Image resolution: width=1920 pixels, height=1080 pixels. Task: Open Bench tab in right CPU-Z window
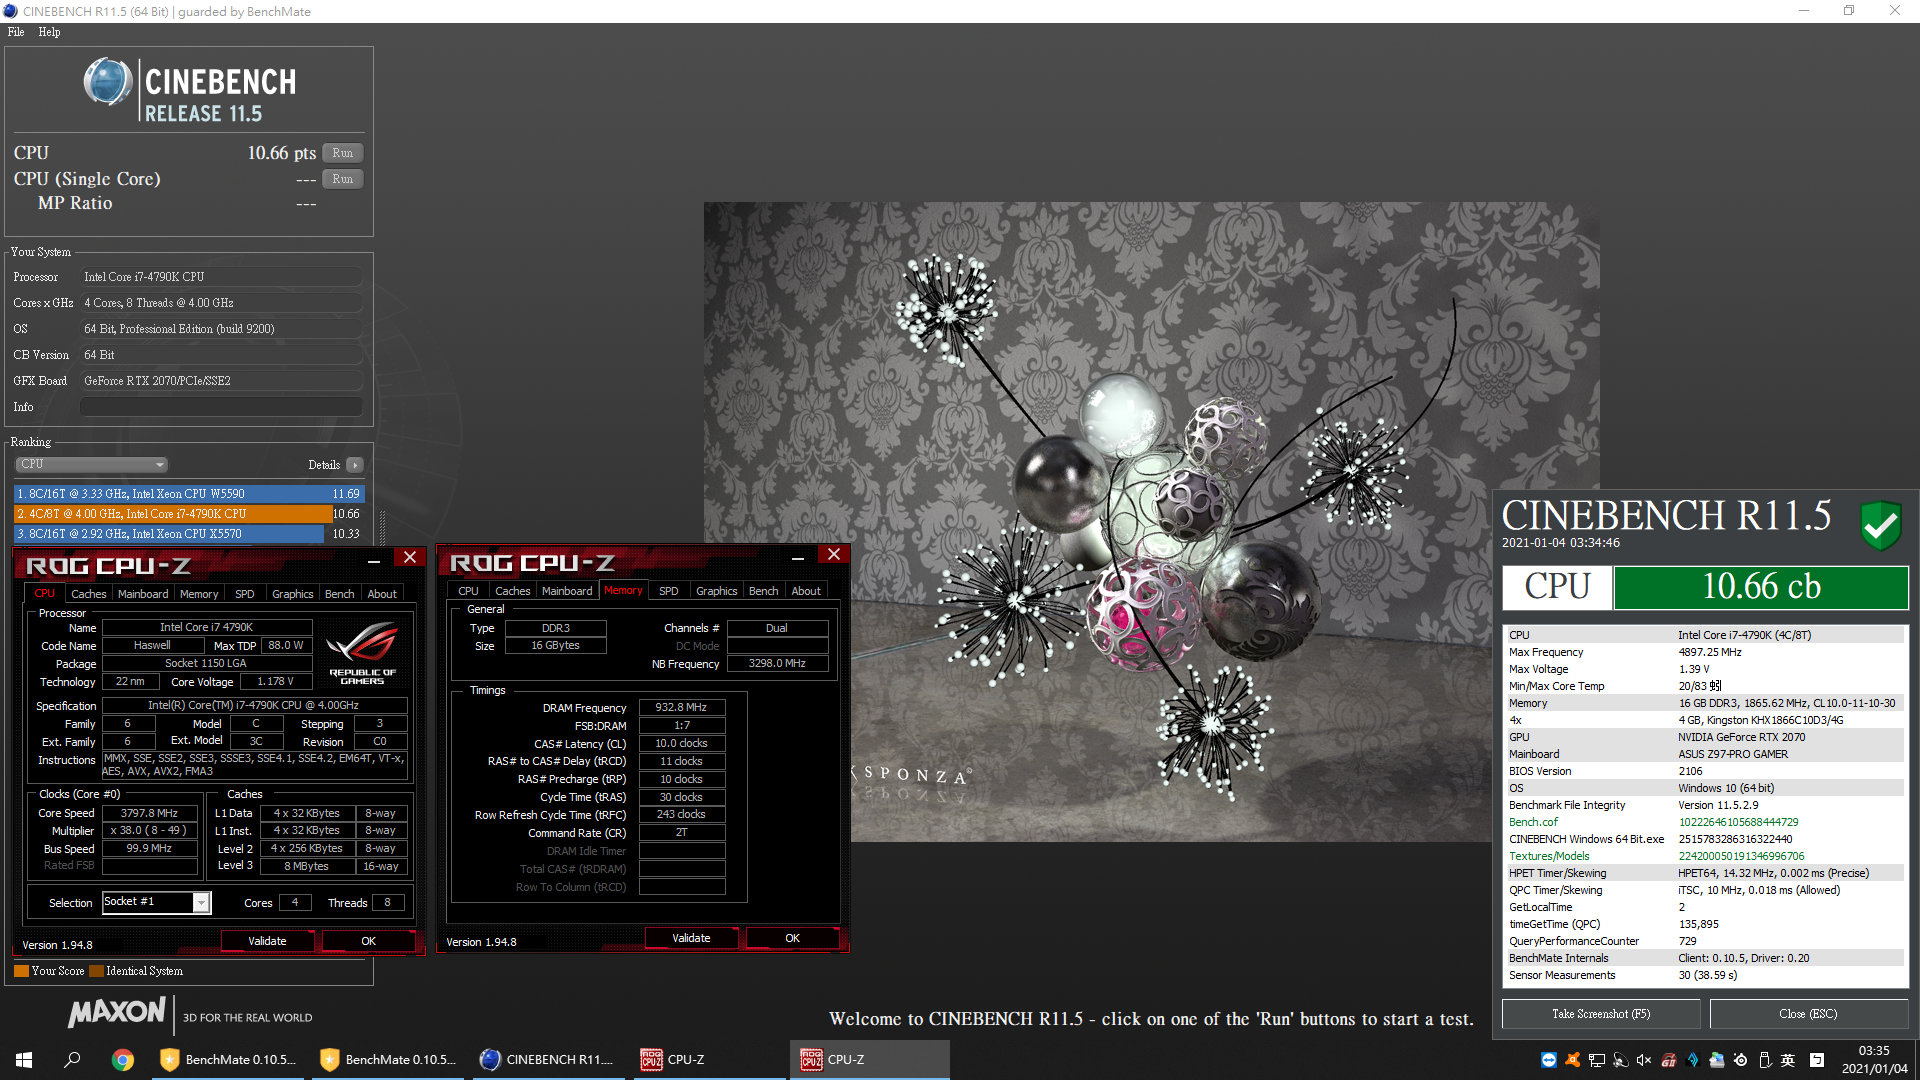tap(764, 591)
